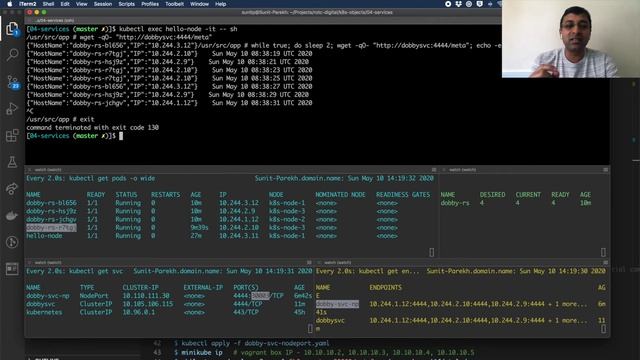Click 'command terminated with exit code 130'

point(93,127)
